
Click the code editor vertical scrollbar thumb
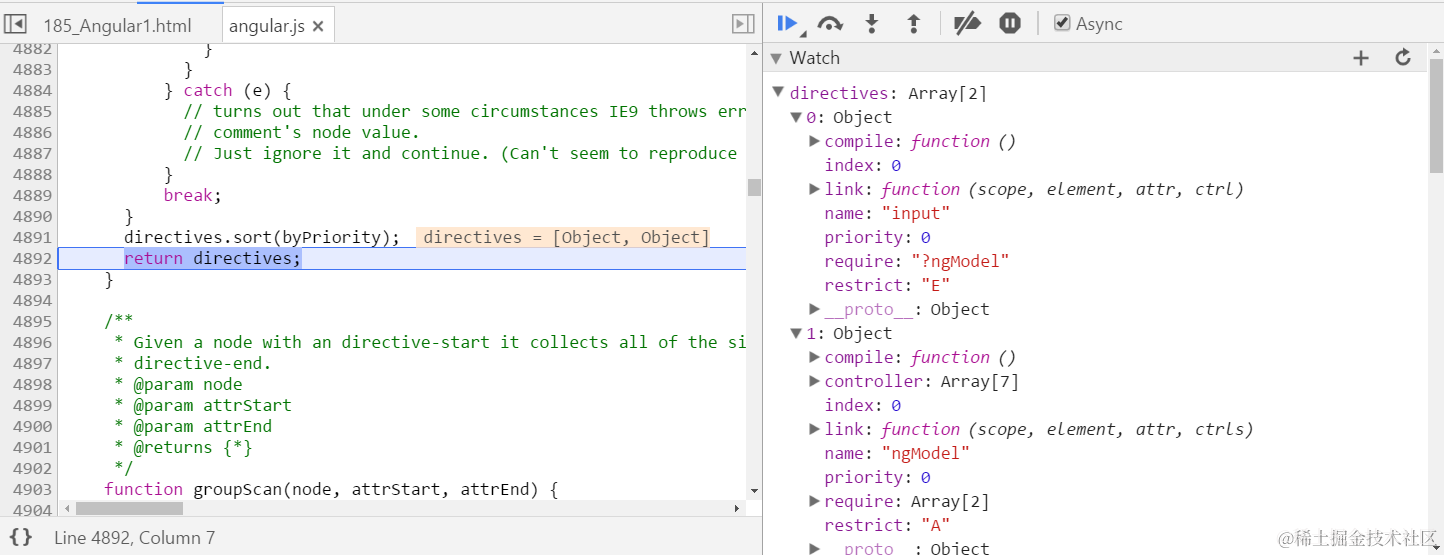tap(754, 187)
